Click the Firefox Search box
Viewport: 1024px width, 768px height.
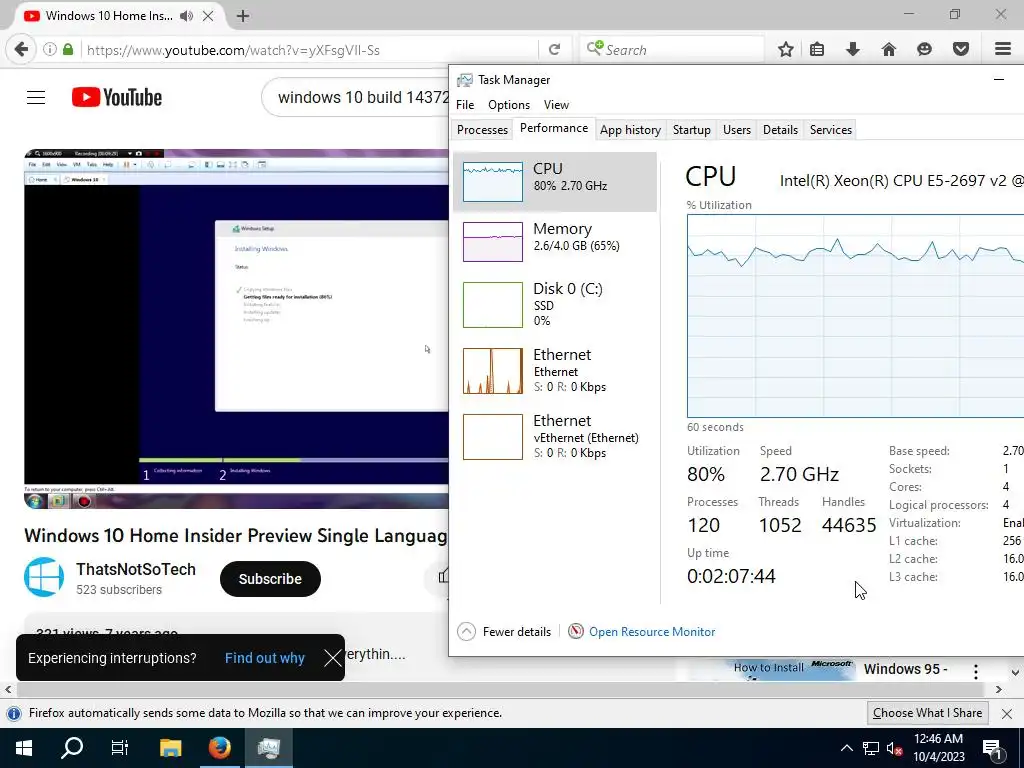click(x=673, y=50)
